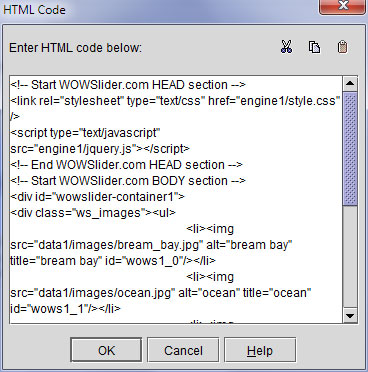The image size is (368, 372).
Task: Click the div class="ws_images" line
Action: click(x=93, y=213)
